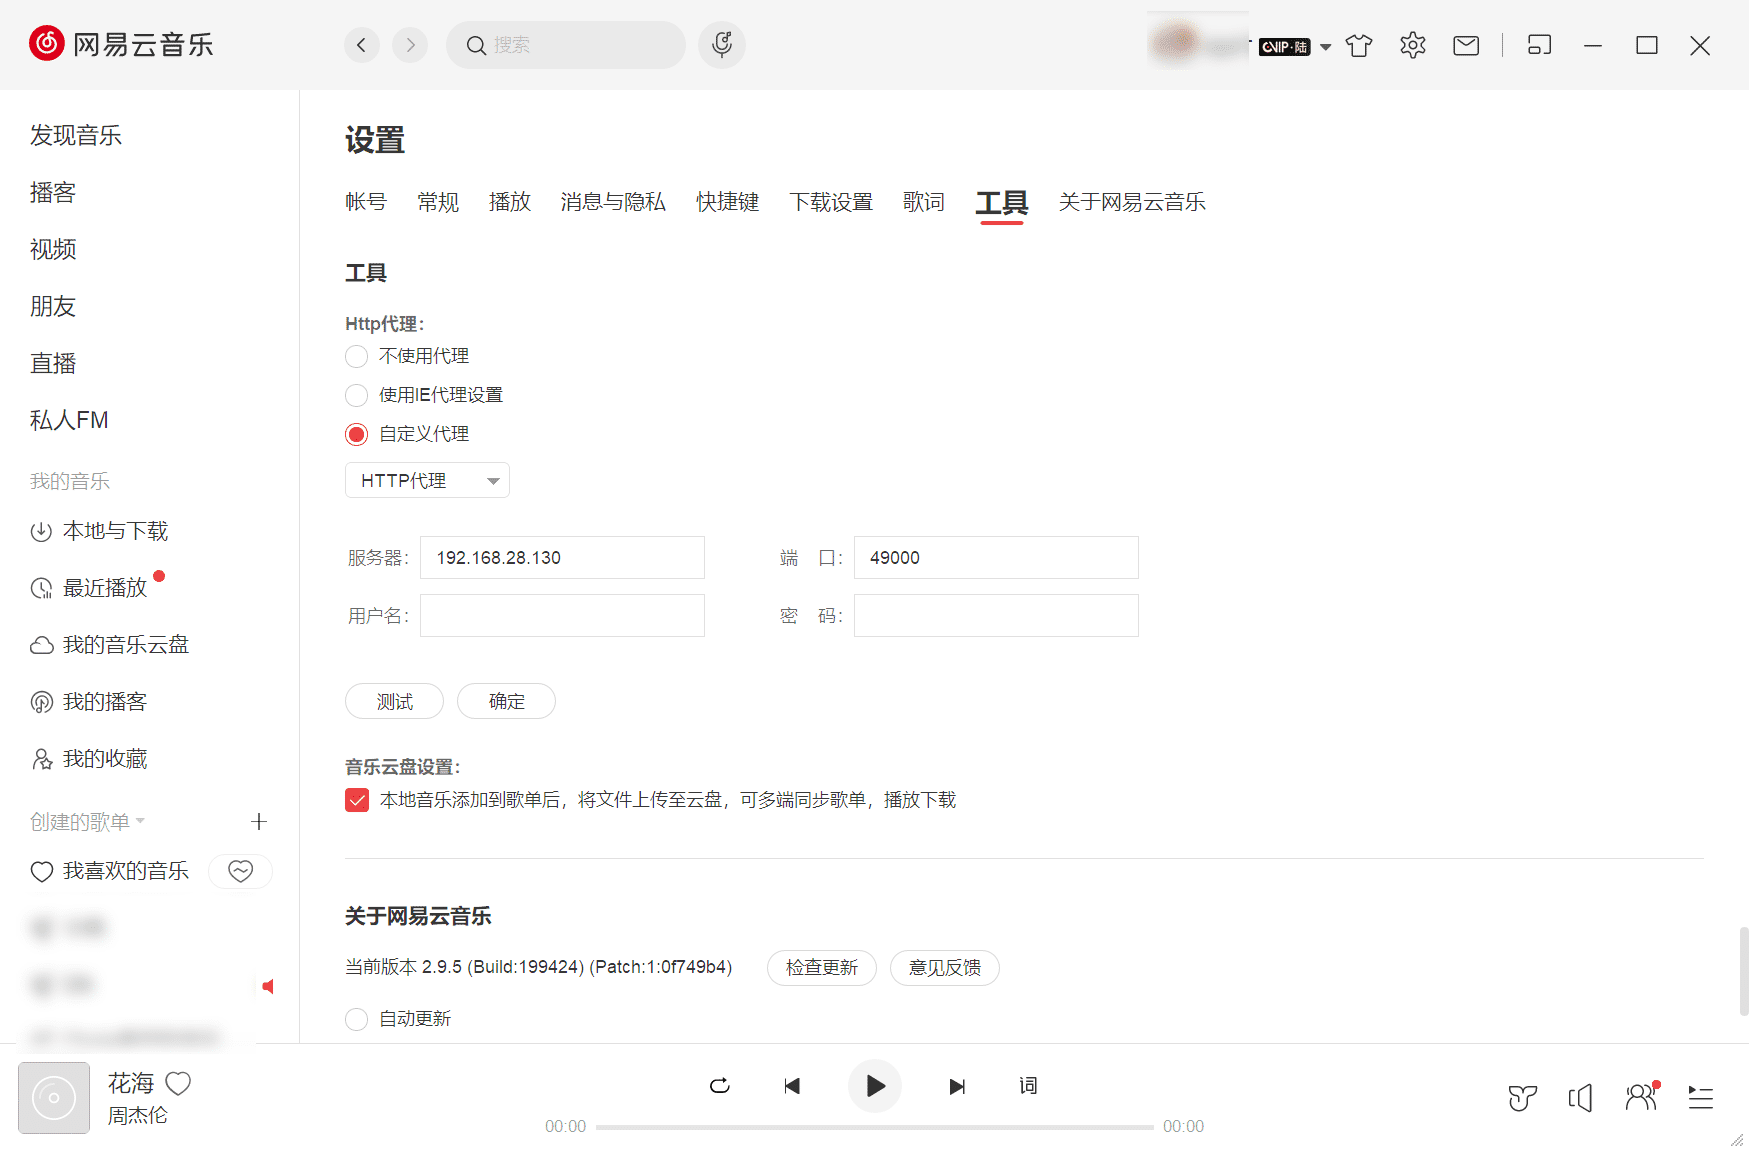Open the VIP account dropdown arrow

tap(1325, 47)
